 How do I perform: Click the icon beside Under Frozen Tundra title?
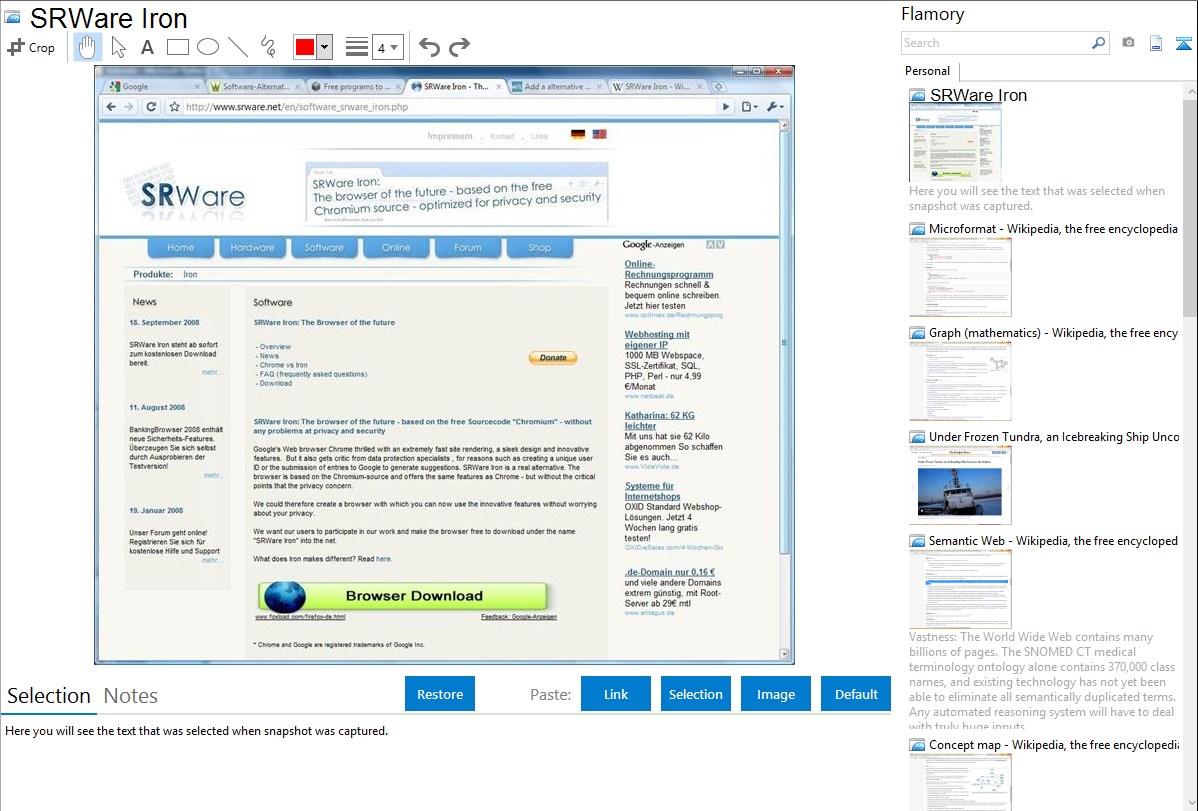tap(917, 436)
